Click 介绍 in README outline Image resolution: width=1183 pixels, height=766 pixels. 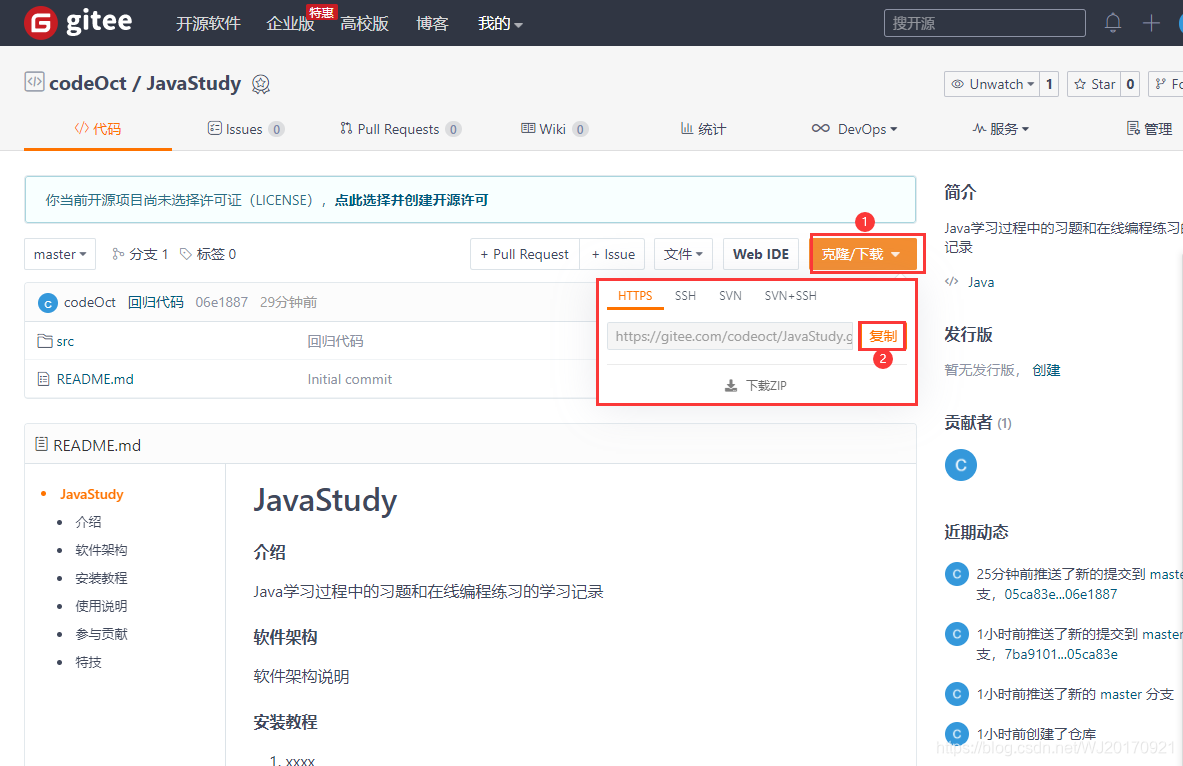(x=88, y=521)
